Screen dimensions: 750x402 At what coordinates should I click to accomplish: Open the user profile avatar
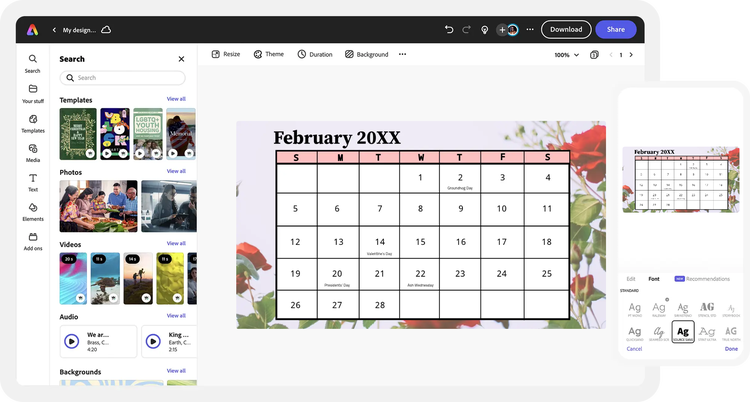pyautogui.click(x=513, y=30)
